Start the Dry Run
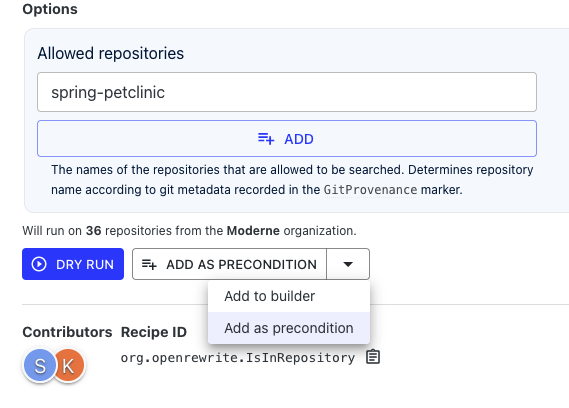The width and height of the screenshot is (569, 408). coord(73,264)
